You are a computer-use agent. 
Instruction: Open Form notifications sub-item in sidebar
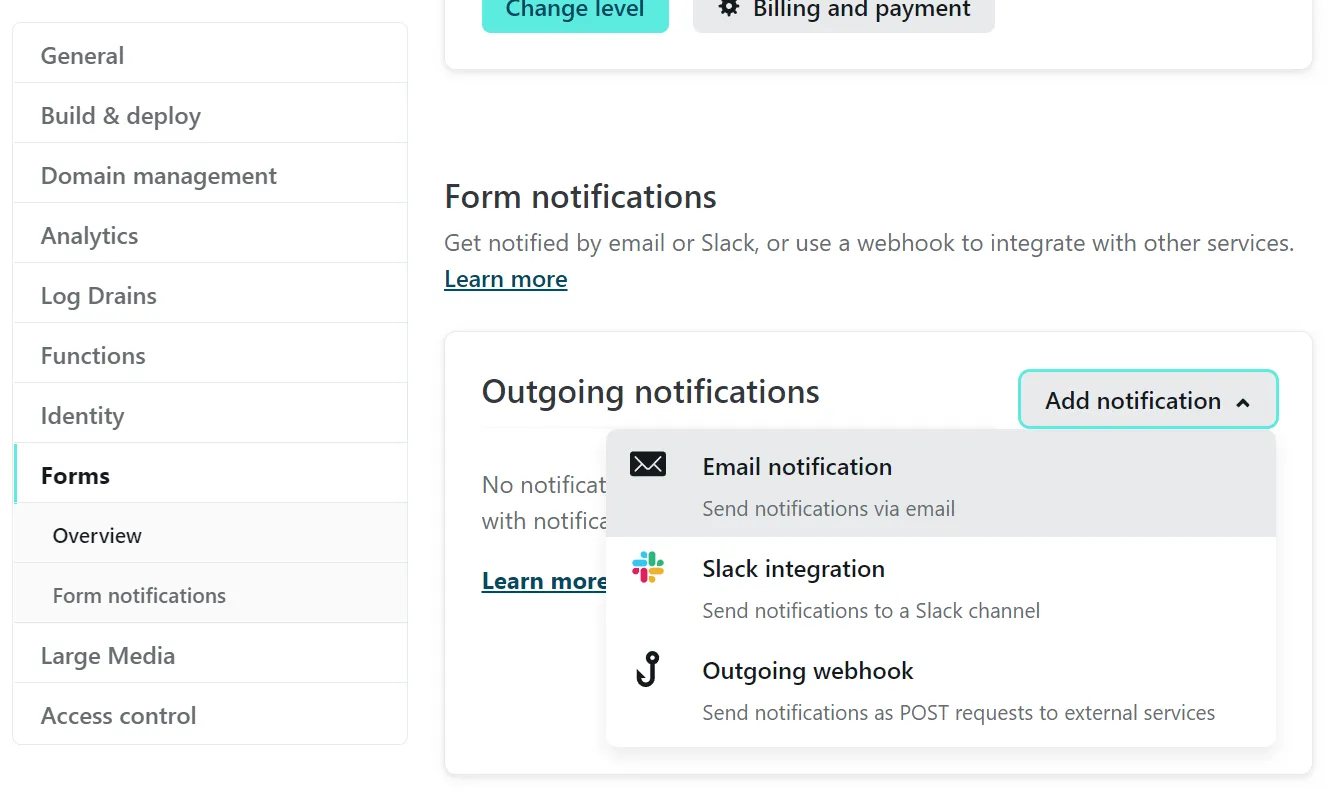(x=210, y=596)
